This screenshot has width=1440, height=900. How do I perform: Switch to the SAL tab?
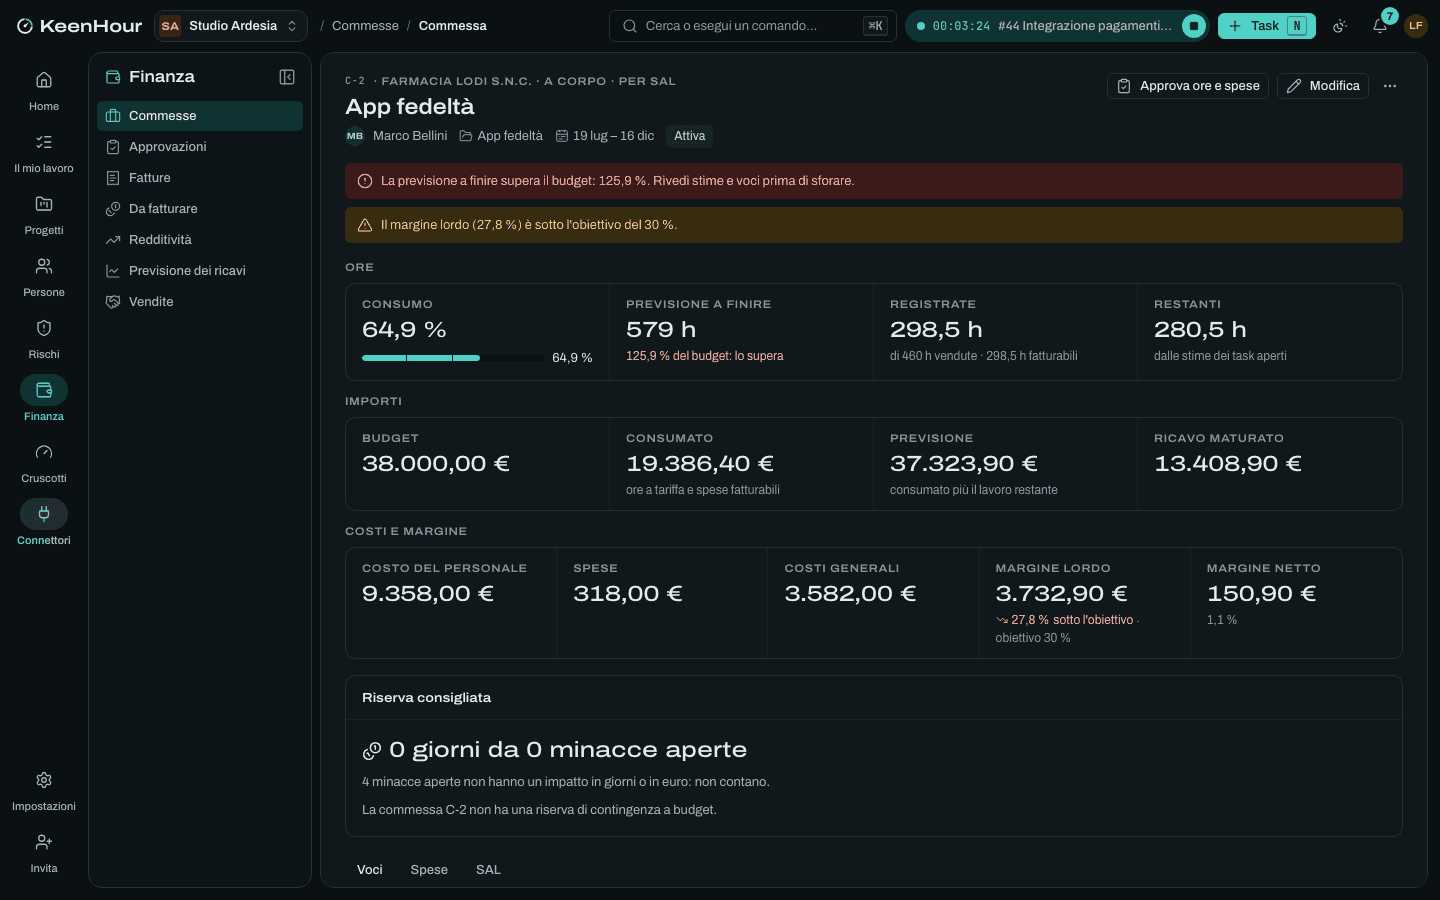coord(488,870)
